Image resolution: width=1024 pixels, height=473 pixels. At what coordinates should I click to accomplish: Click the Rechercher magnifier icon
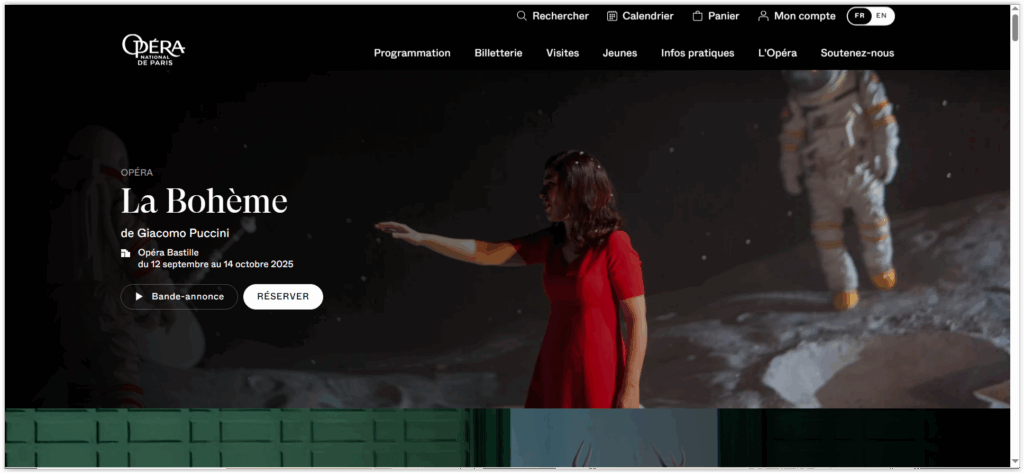click(521, 16)
